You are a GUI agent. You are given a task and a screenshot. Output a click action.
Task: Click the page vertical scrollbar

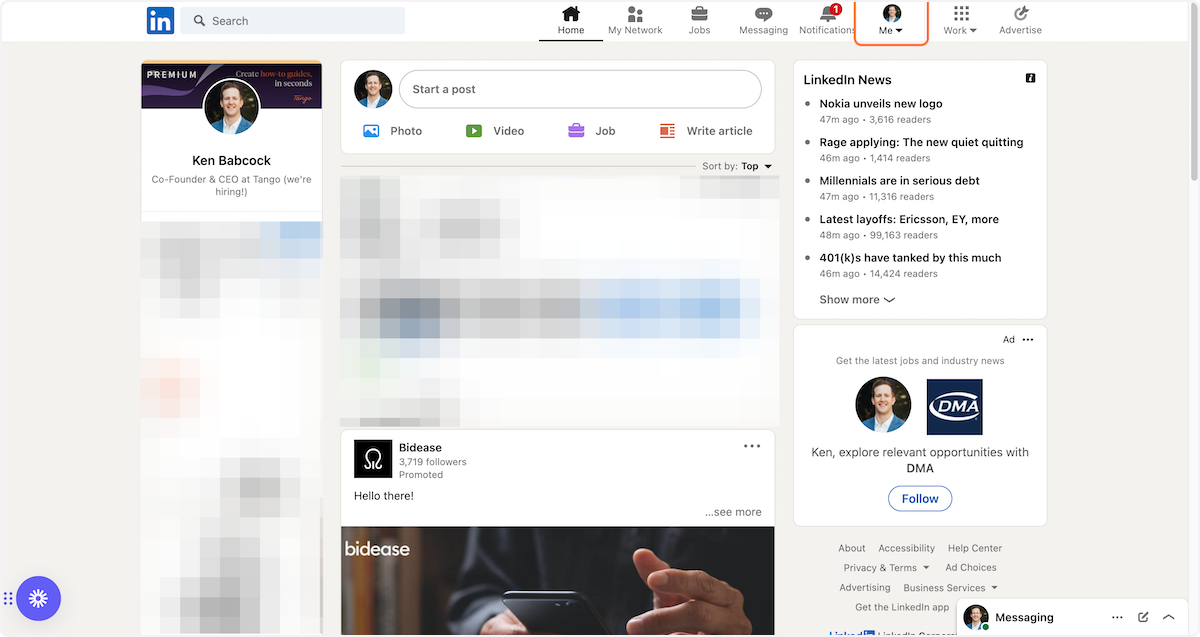[x=1194, y=90]
